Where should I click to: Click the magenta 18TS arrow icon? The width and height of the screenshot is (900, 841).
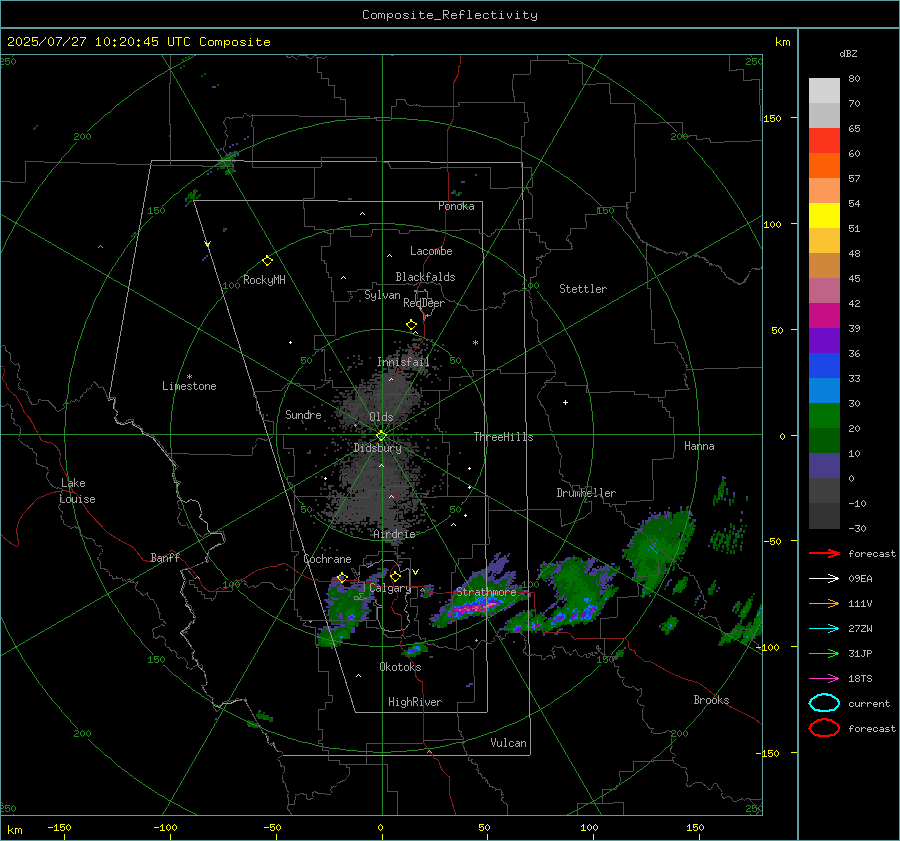(x=824, y=679)
